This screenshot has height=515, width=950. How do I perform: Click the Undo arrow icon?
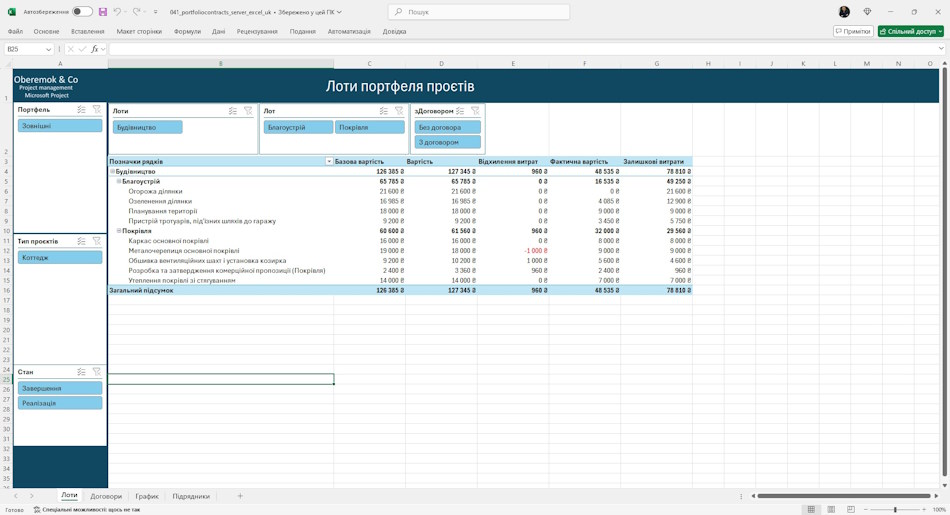click(118, 12)
